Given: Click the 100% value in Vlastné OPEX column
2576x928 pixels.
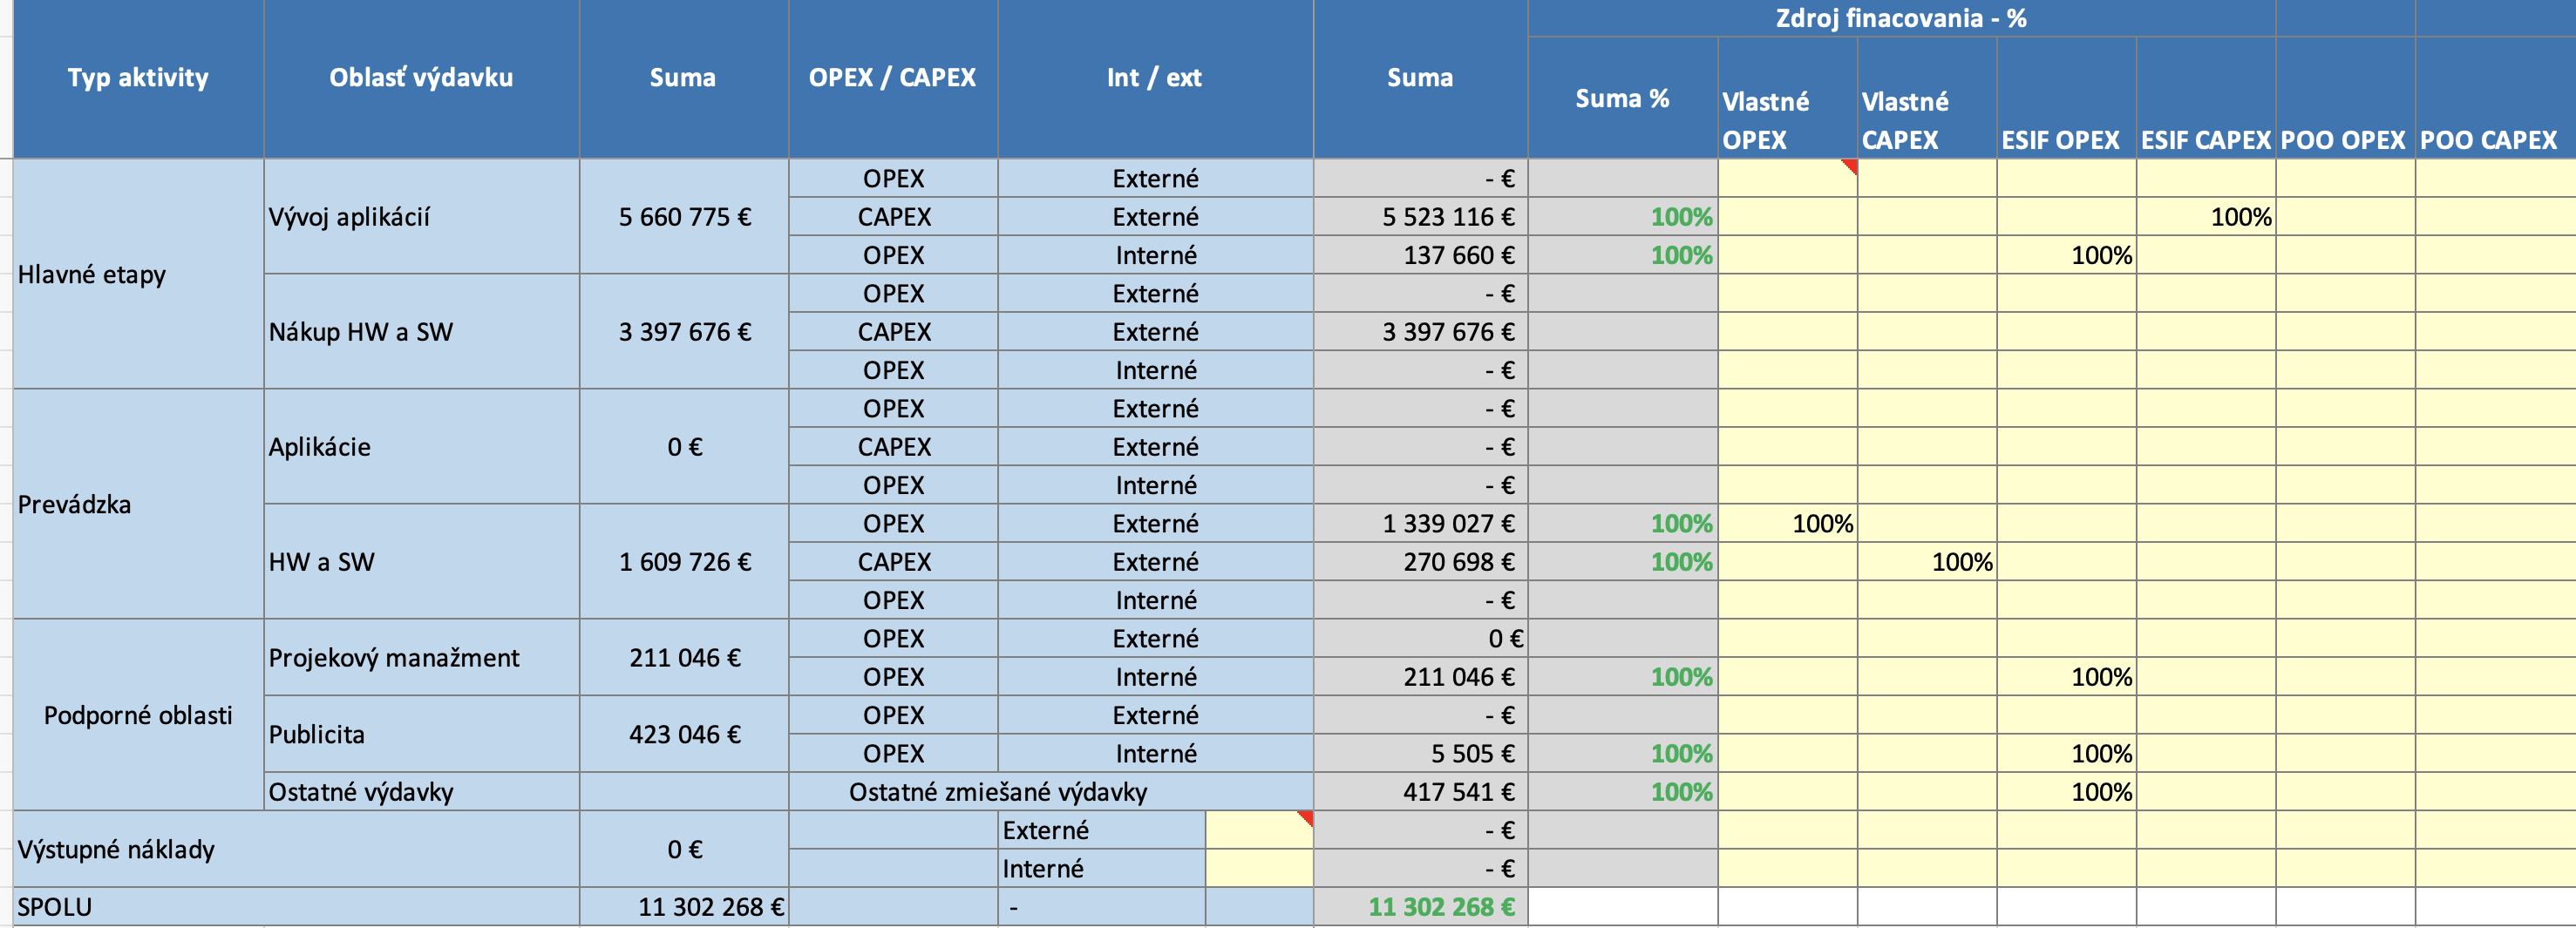Looking at the screenshot, I should click(1821, 524).
